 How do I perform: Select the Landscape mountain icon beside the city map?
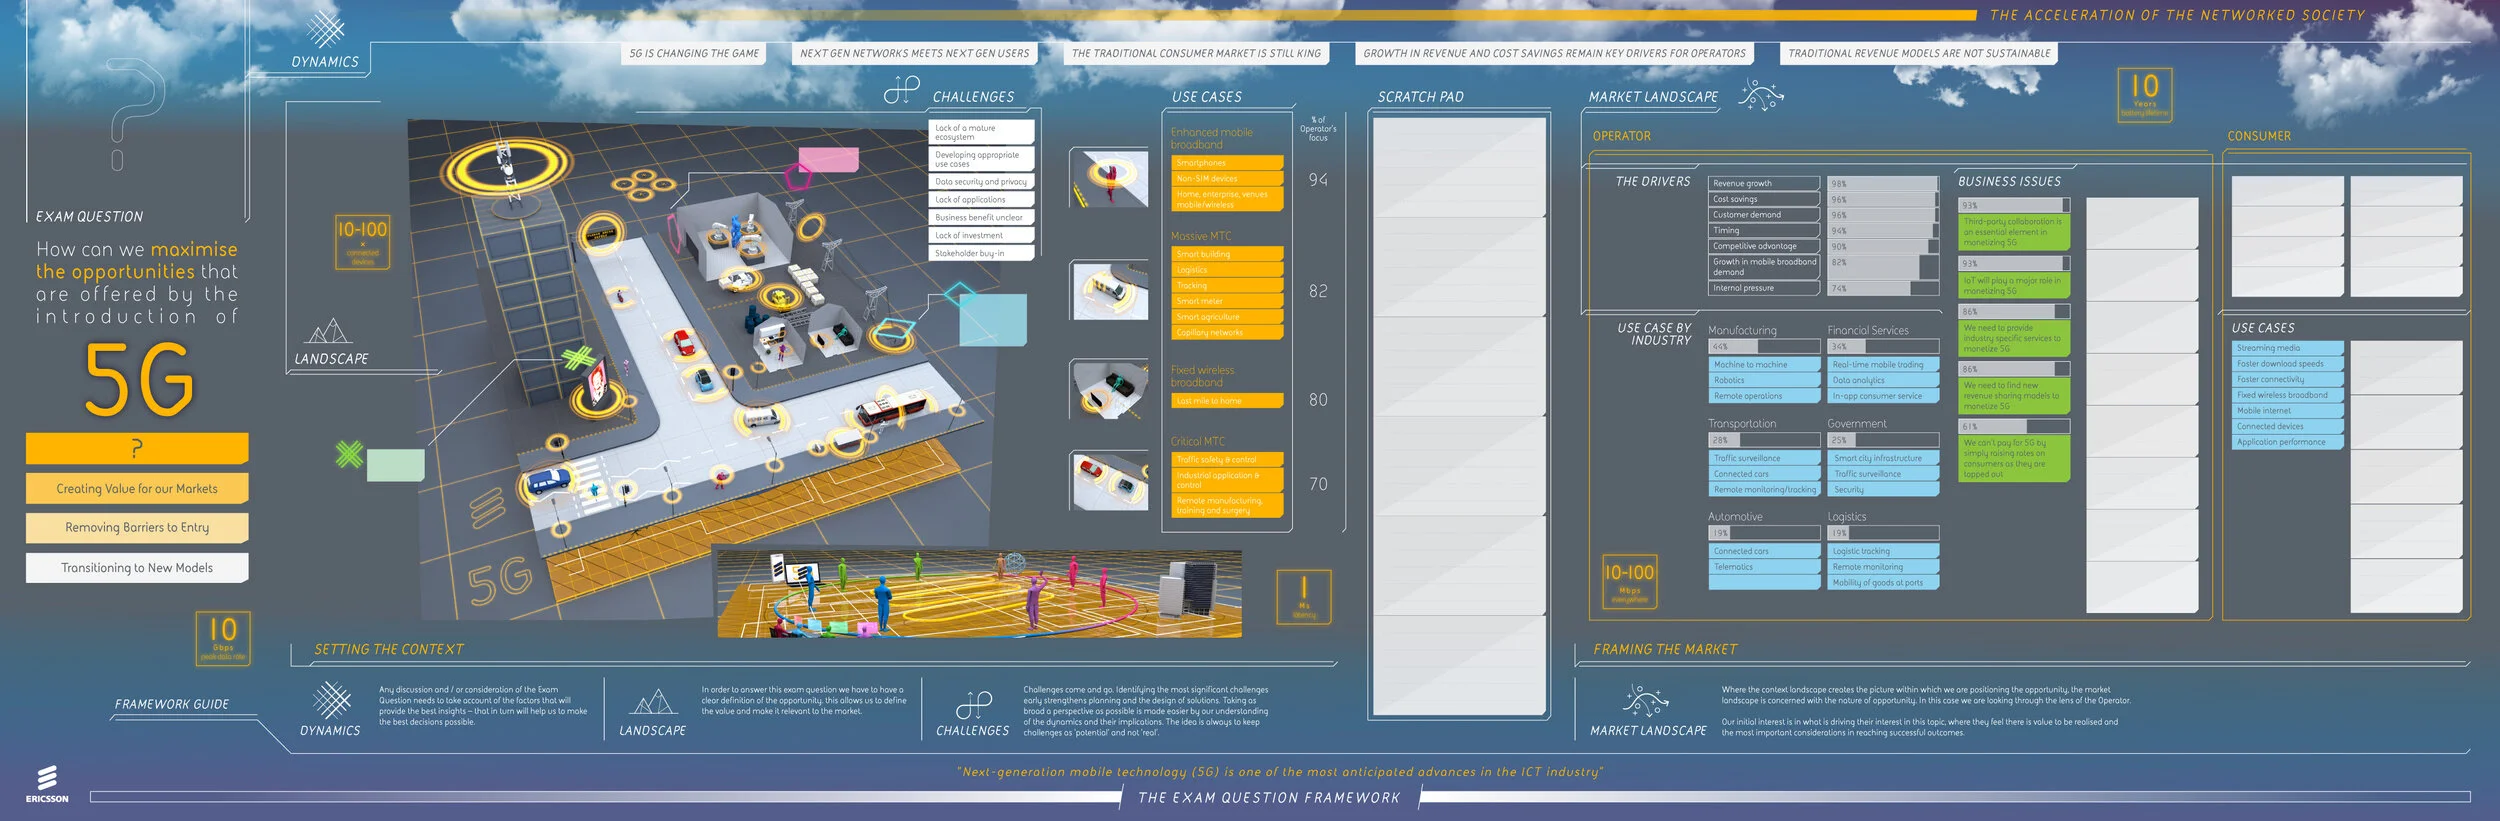pos(329,331)
